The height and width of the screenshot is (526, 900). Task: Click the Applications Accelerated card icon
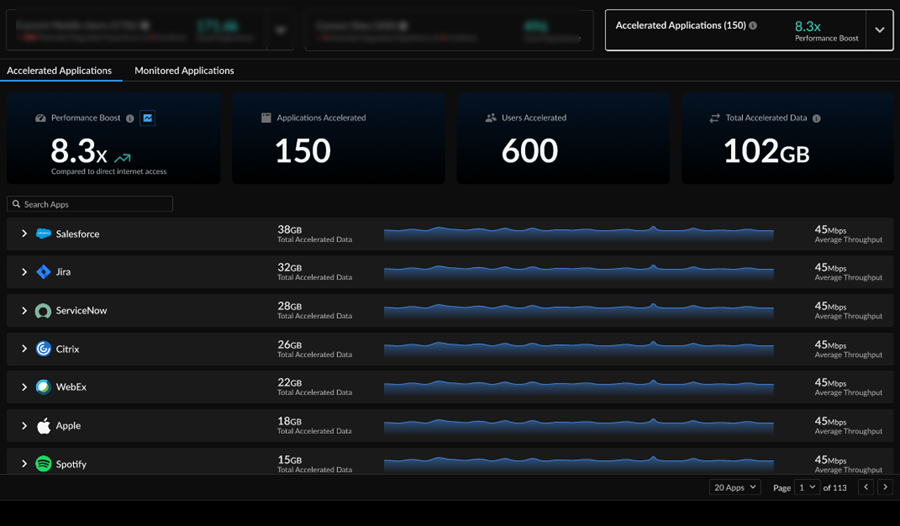click(x=266, y=118)
